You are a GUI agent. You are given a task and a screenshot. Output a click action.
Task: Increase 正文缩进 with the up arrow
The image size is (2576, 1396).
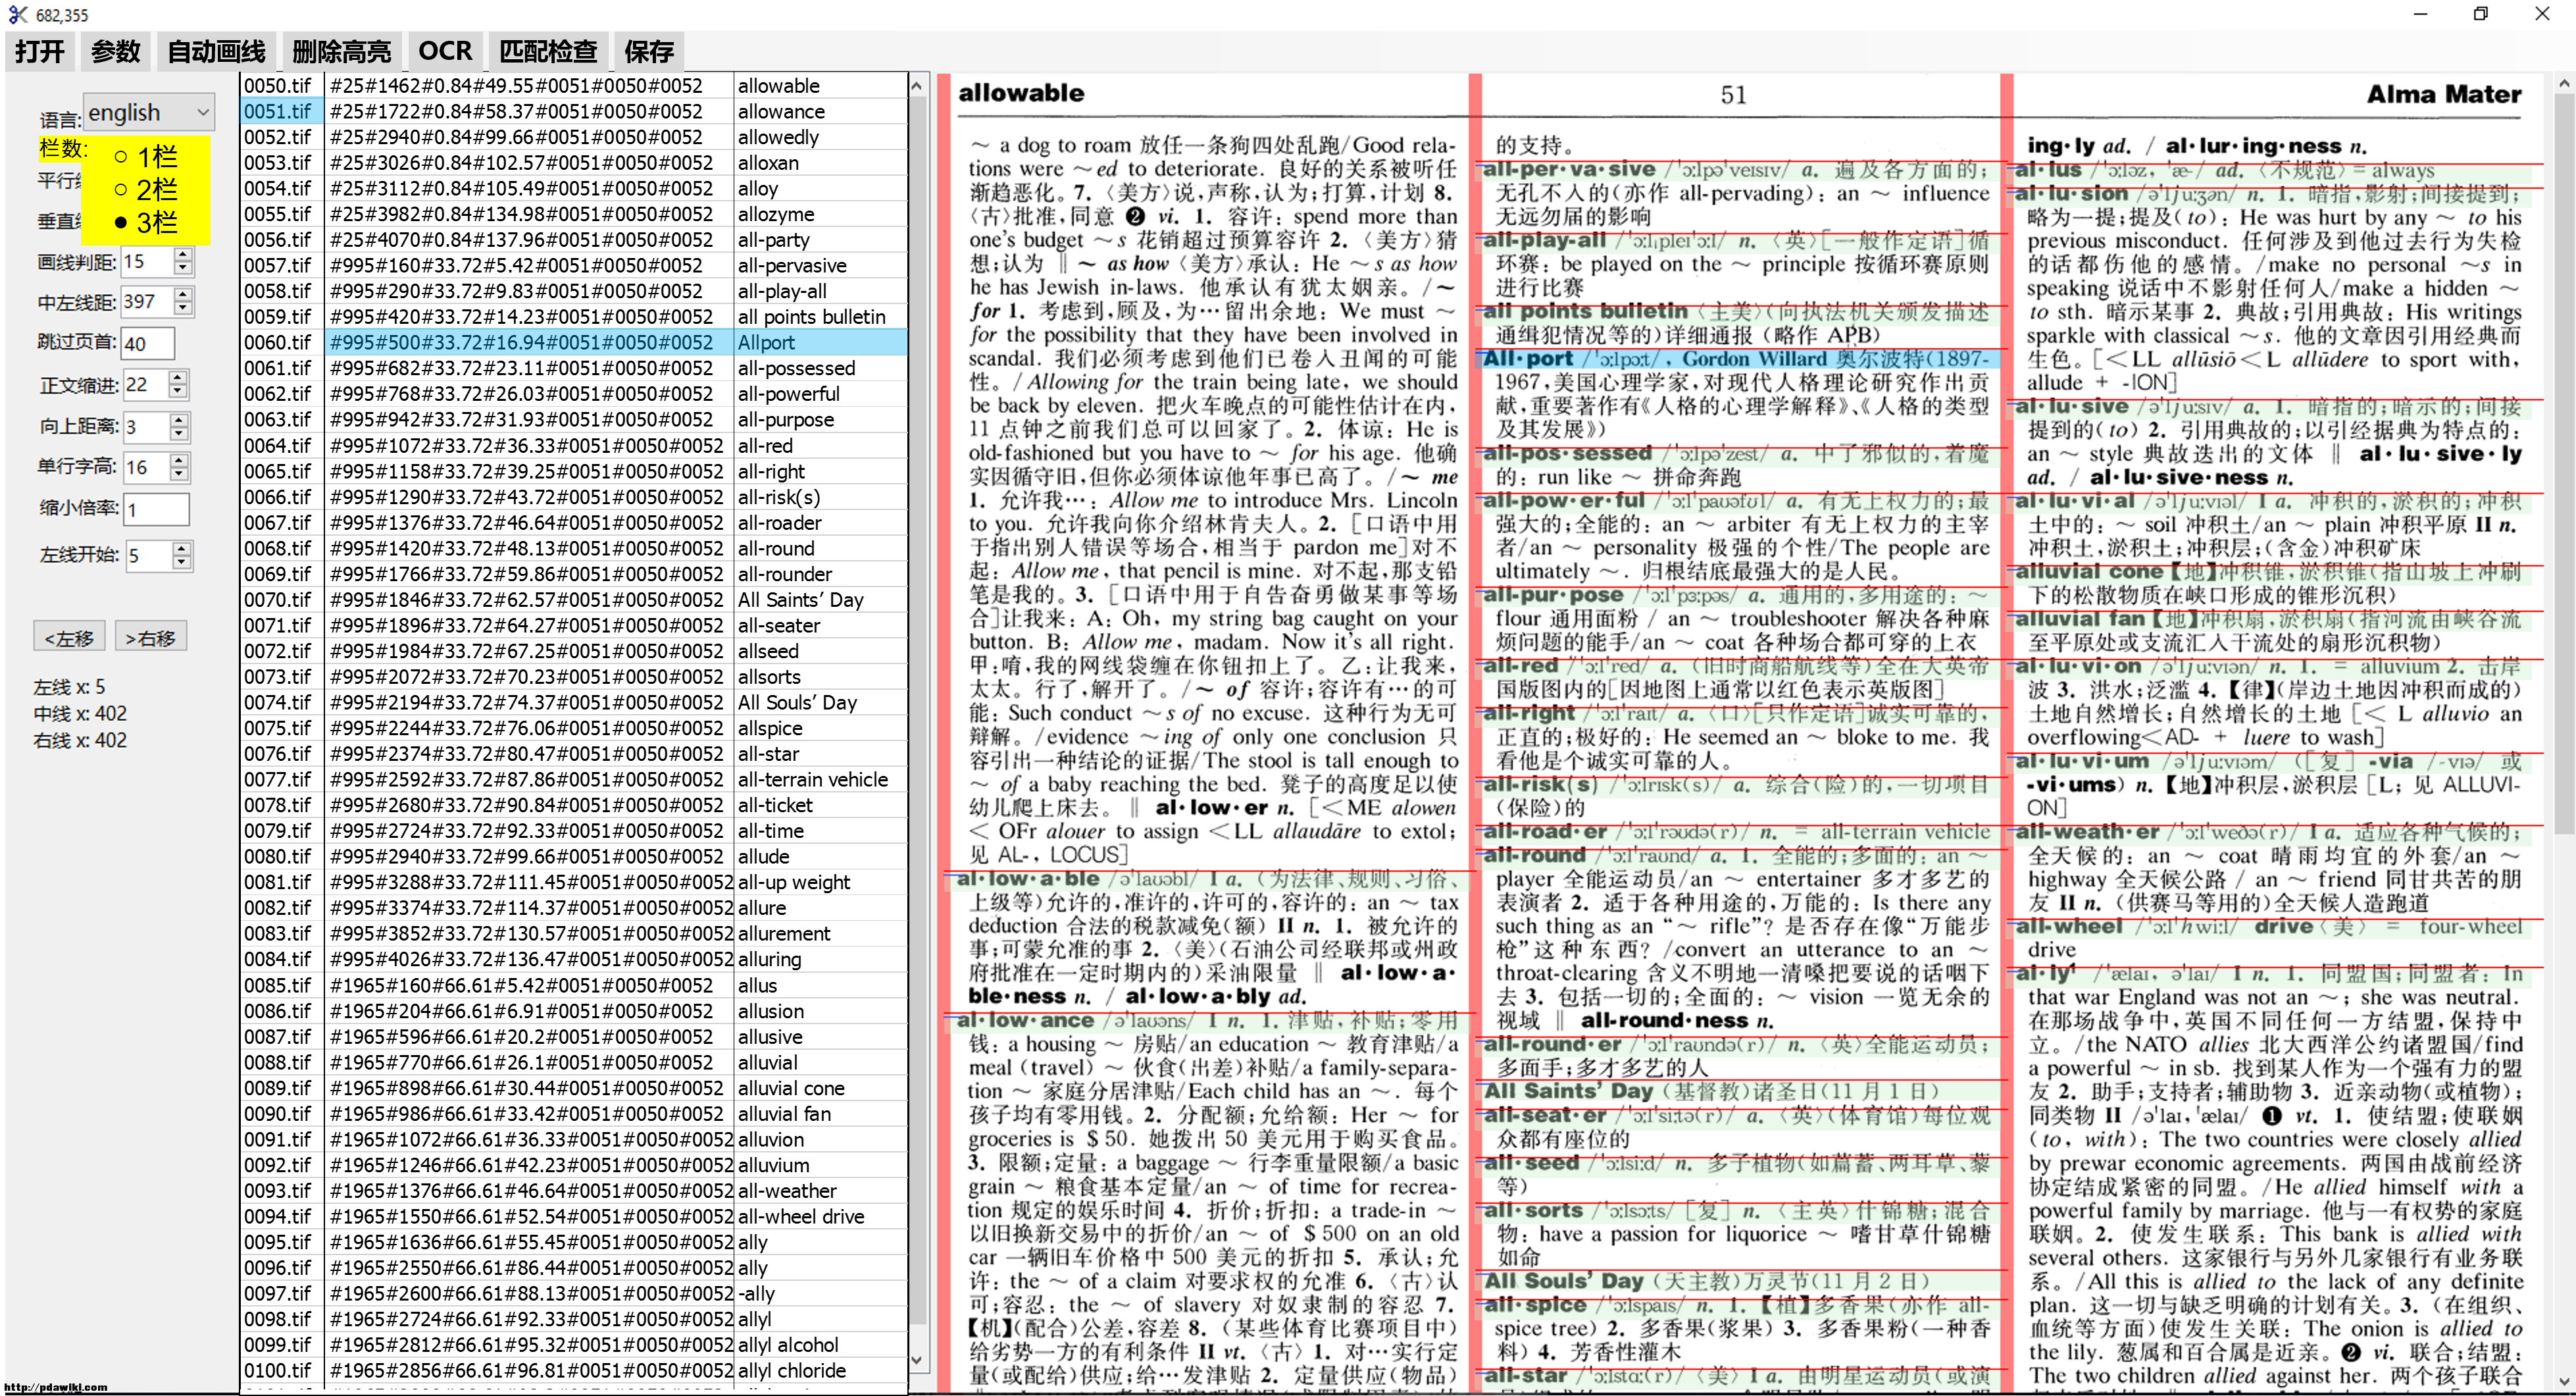pyautogui.click(x=178, y=377)
